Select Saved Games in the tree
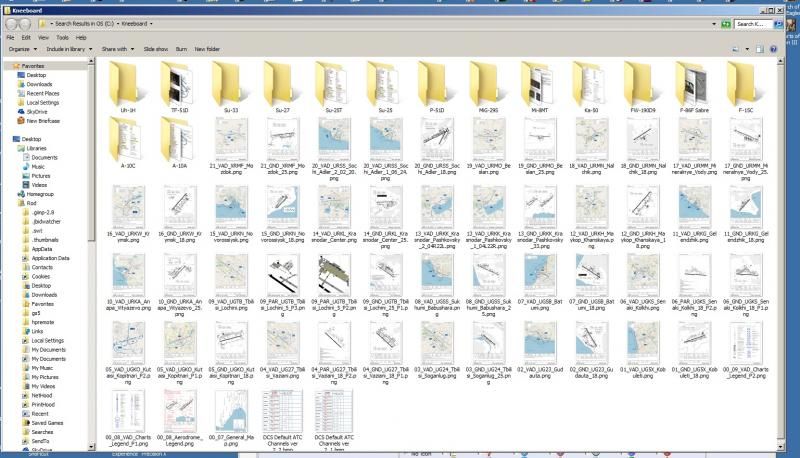The height and width of the screenshot is (458, 800). (43, 423)
